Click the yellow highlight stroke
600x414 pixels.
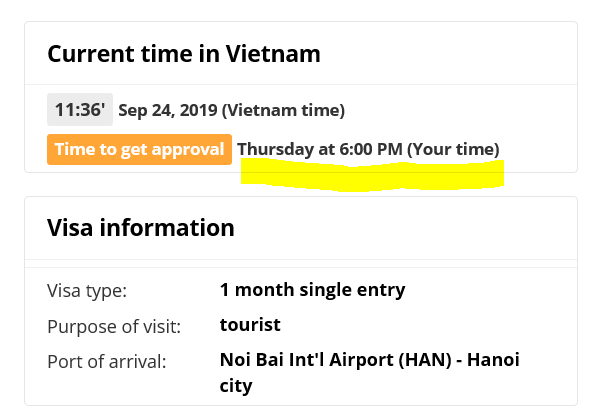[372, 176]
